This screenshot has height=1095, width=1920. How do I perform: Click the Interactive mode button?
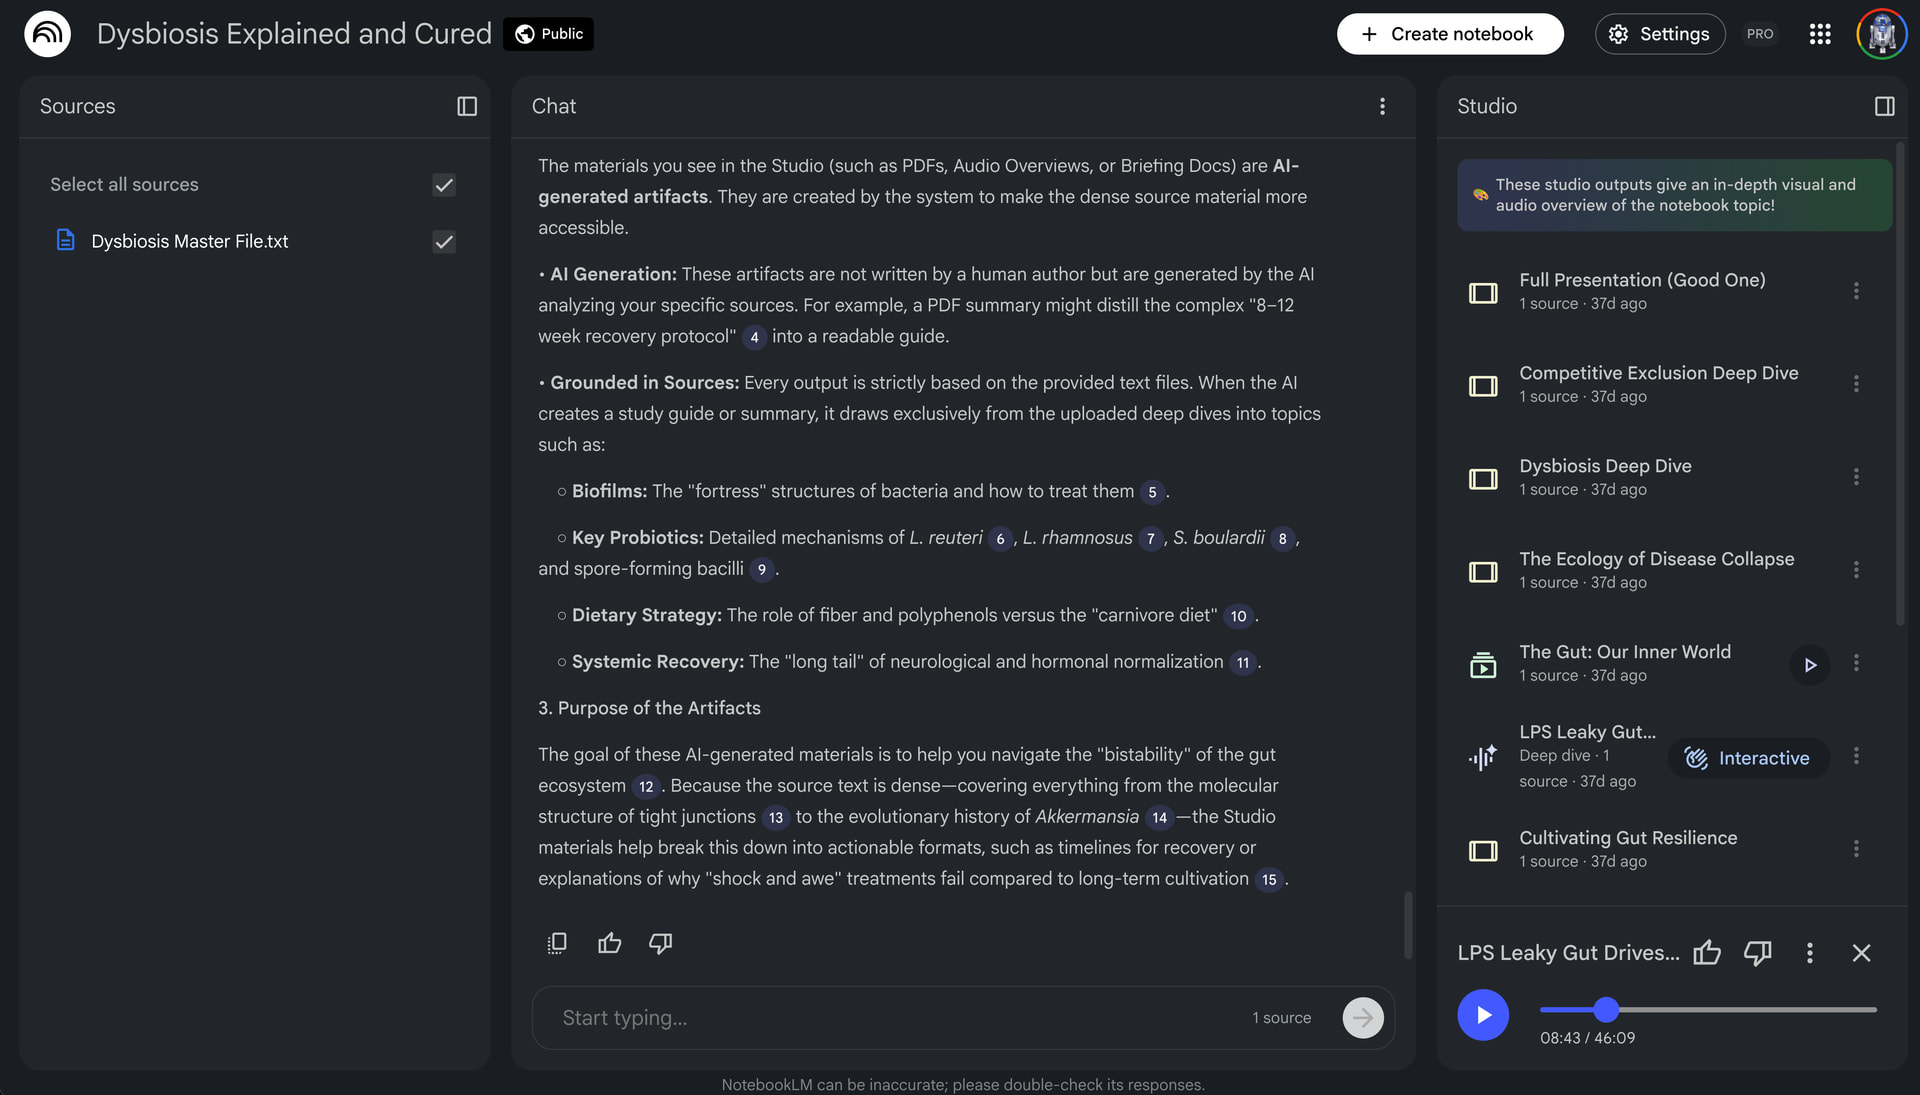[x=1747, y=758]
